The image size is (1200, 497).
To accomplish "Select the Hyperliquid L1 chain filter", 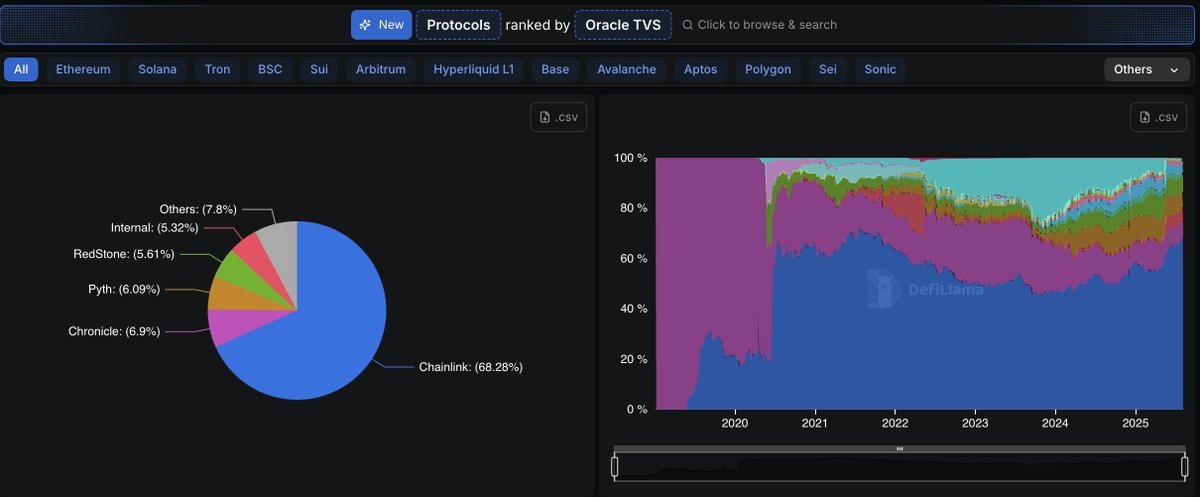I will pos(473,69).
